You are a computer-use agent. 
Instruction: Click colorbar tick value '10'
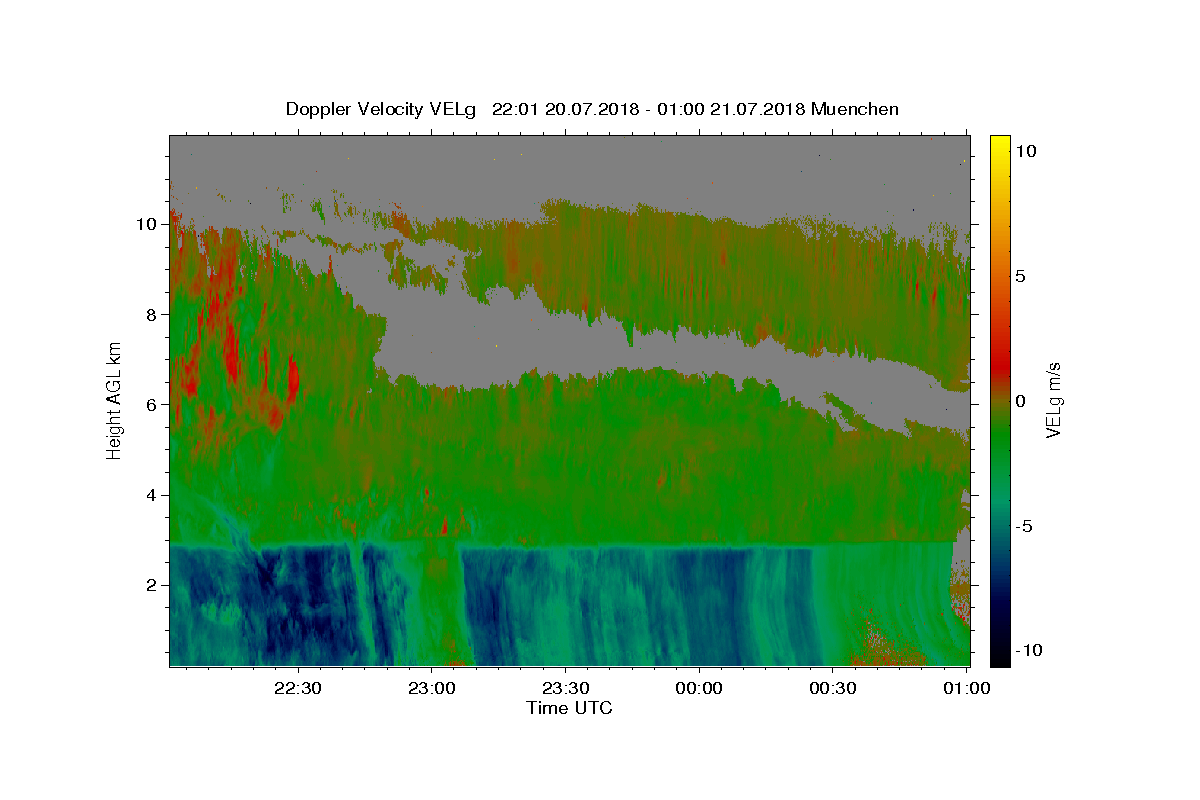pos(1026,151)
